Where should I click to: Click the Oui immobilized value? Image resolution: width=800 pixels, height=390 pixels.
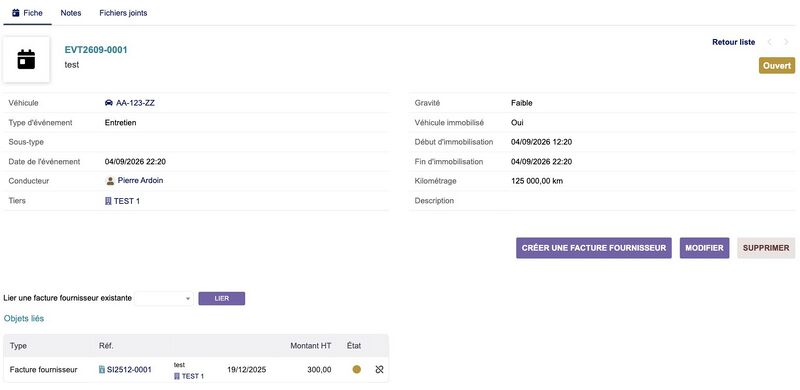517,123
